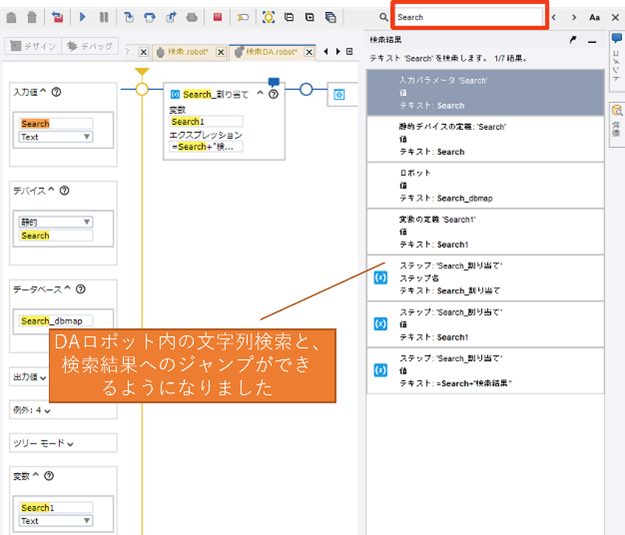Click the Expand step (plus box) icon
Image resolution: width=625 pixels, height=535 pixels.
pyautogui.click(x=309, y=17)
